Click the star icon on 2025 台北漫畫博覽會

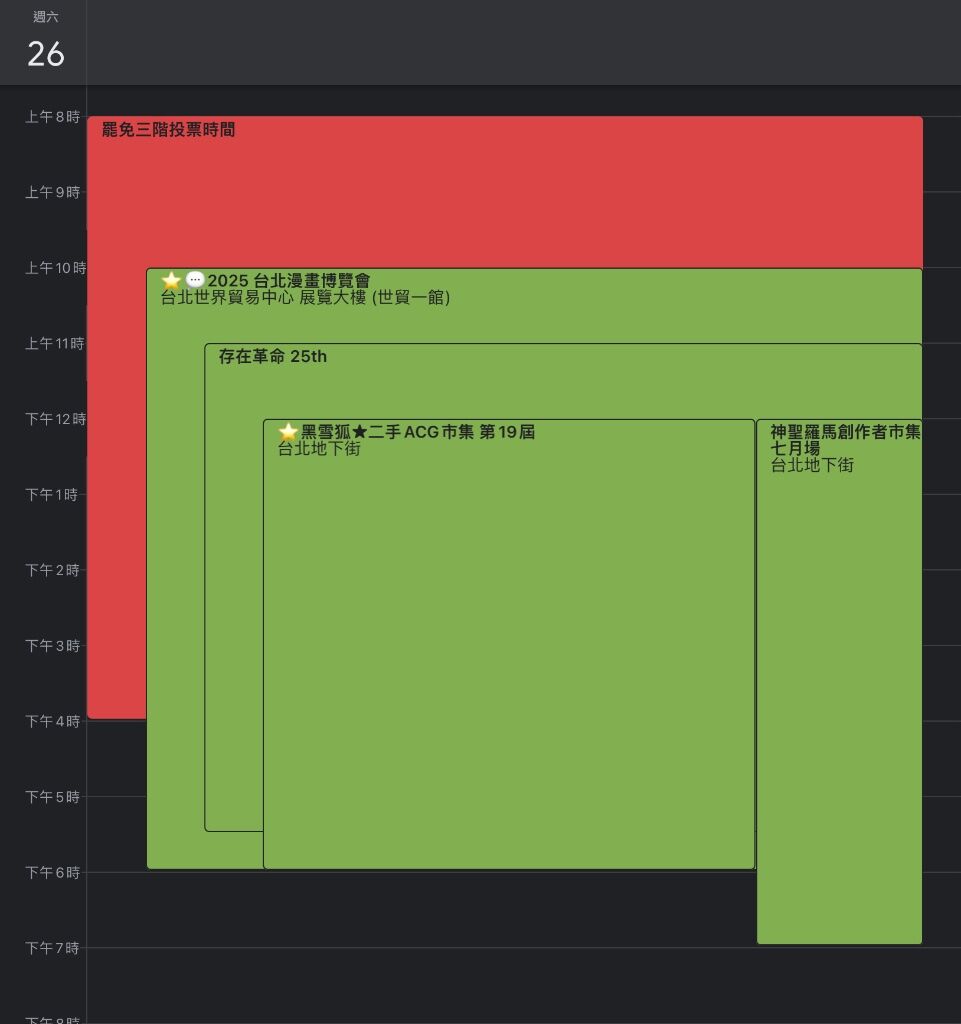(171, 281)
